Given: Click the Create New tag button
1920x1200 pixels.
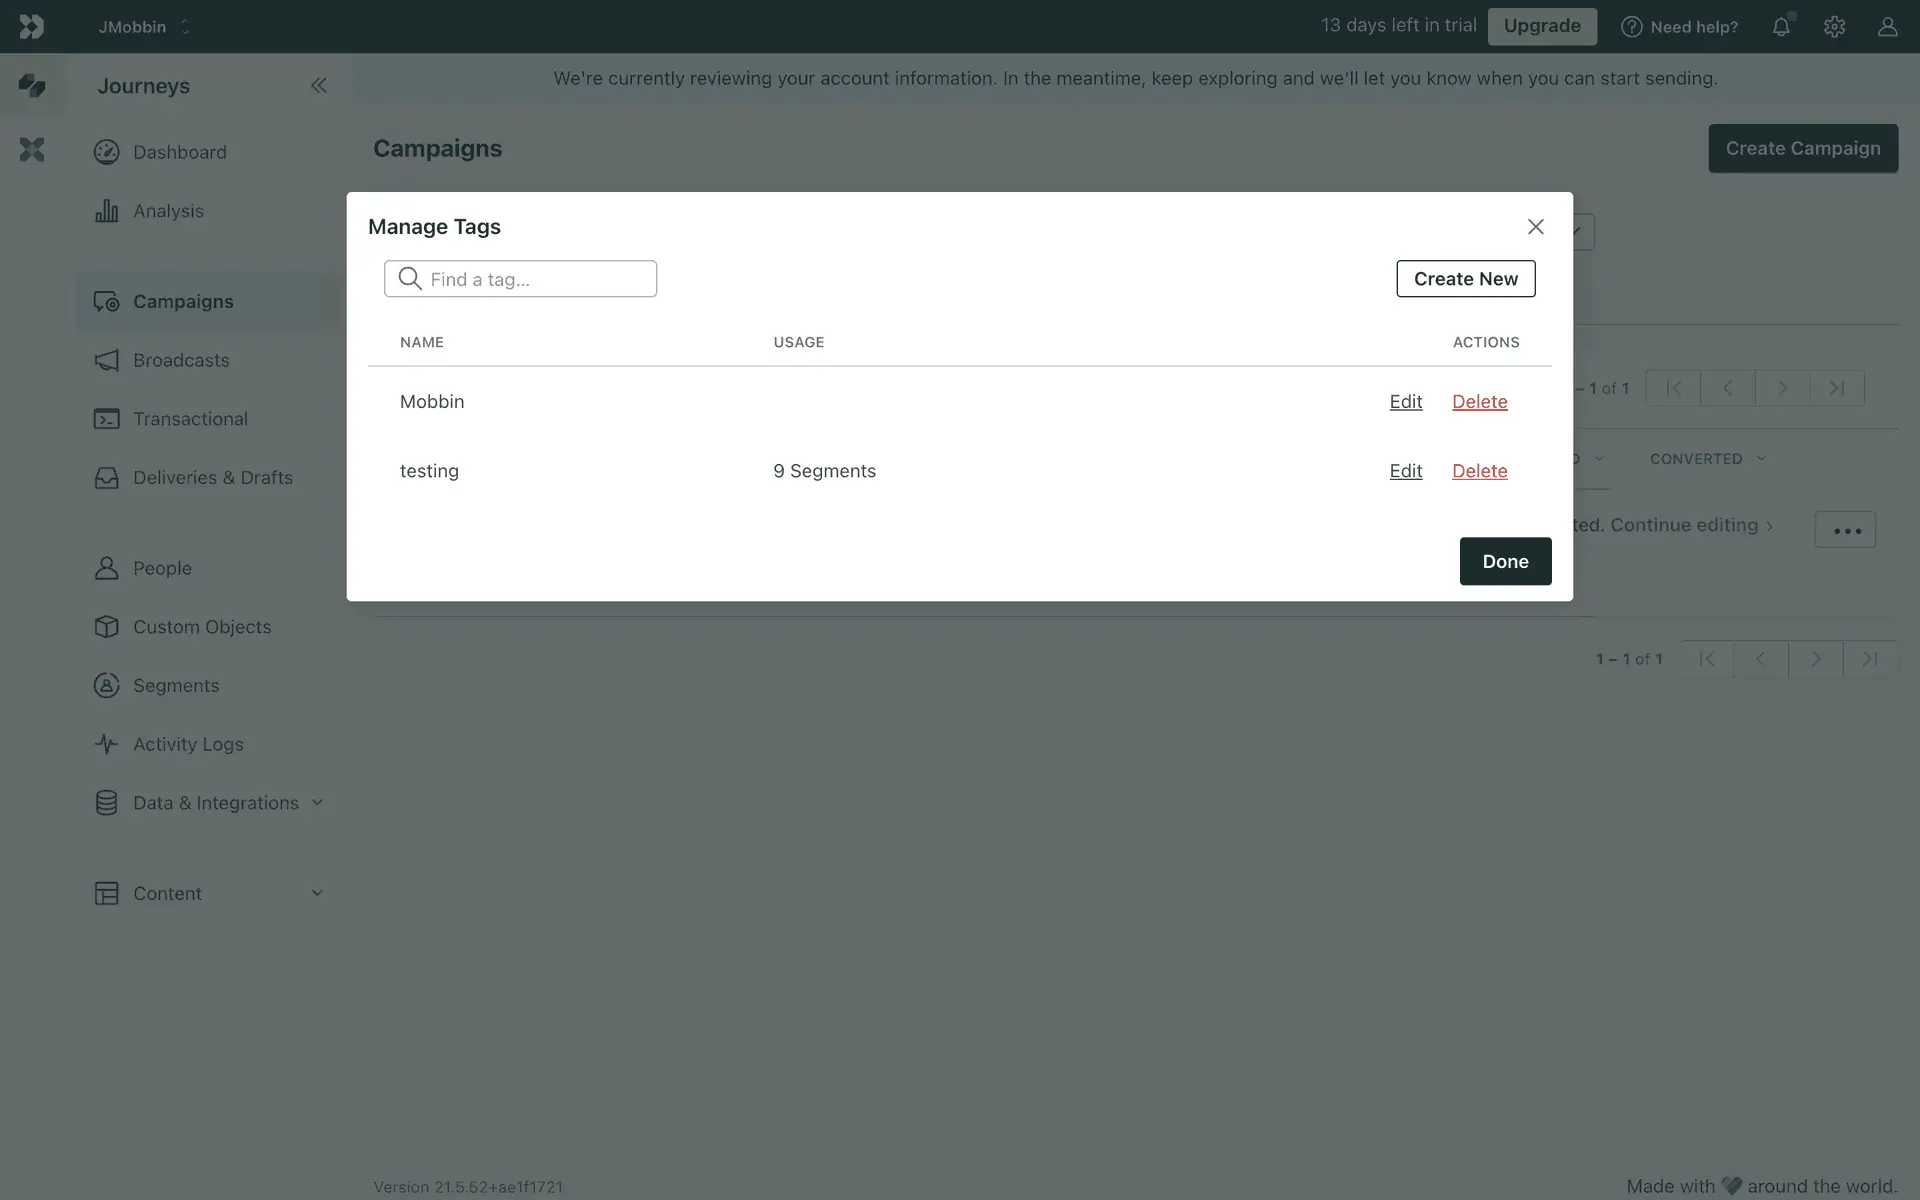Looking at the screenshot, I should tap(1465, 279).
